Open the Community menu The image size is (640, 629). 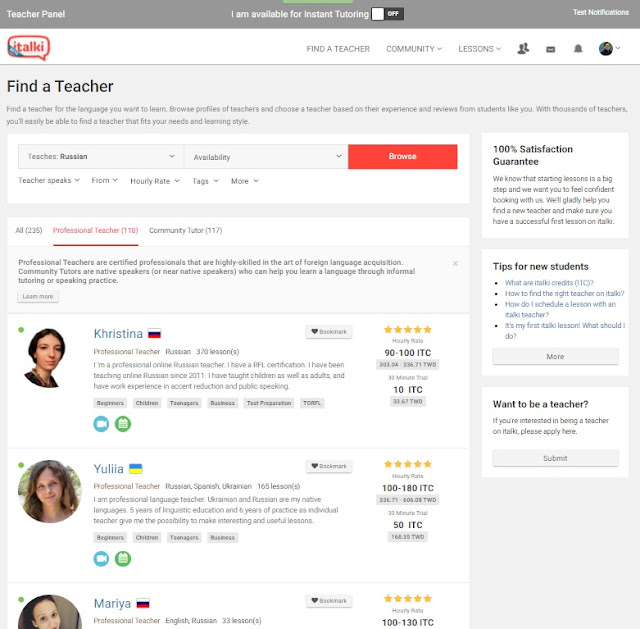(x=414, y=49)
